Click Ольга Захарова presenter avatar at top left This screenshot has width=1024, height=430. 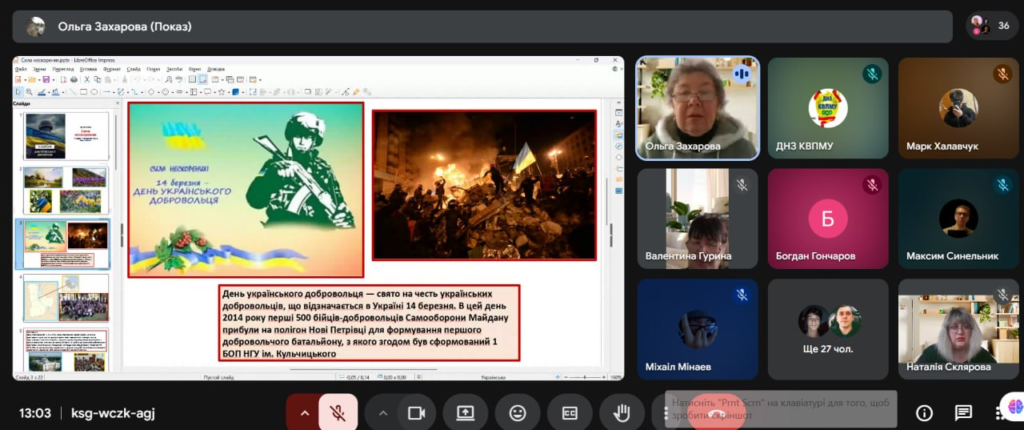[36, 26]
